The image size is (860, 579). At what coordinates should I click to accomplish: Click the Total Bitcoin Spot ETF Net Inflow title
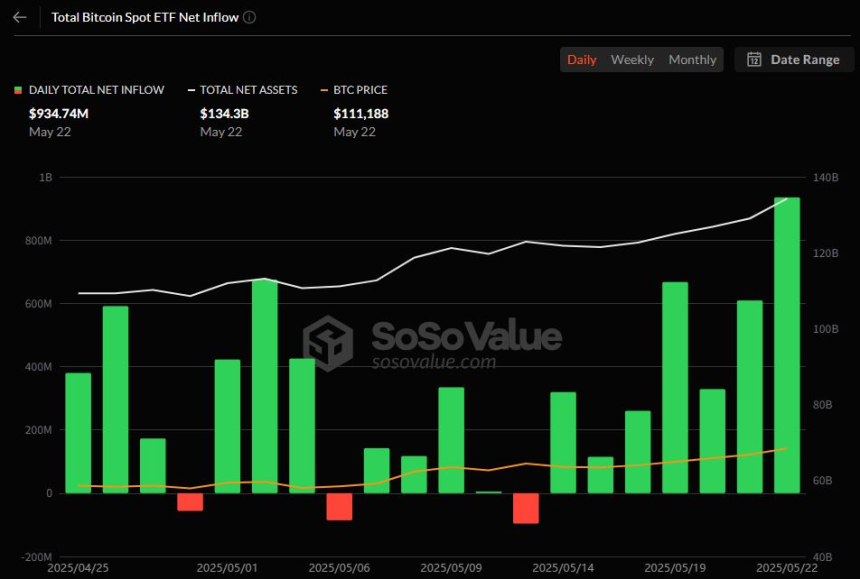click(145, 18)
